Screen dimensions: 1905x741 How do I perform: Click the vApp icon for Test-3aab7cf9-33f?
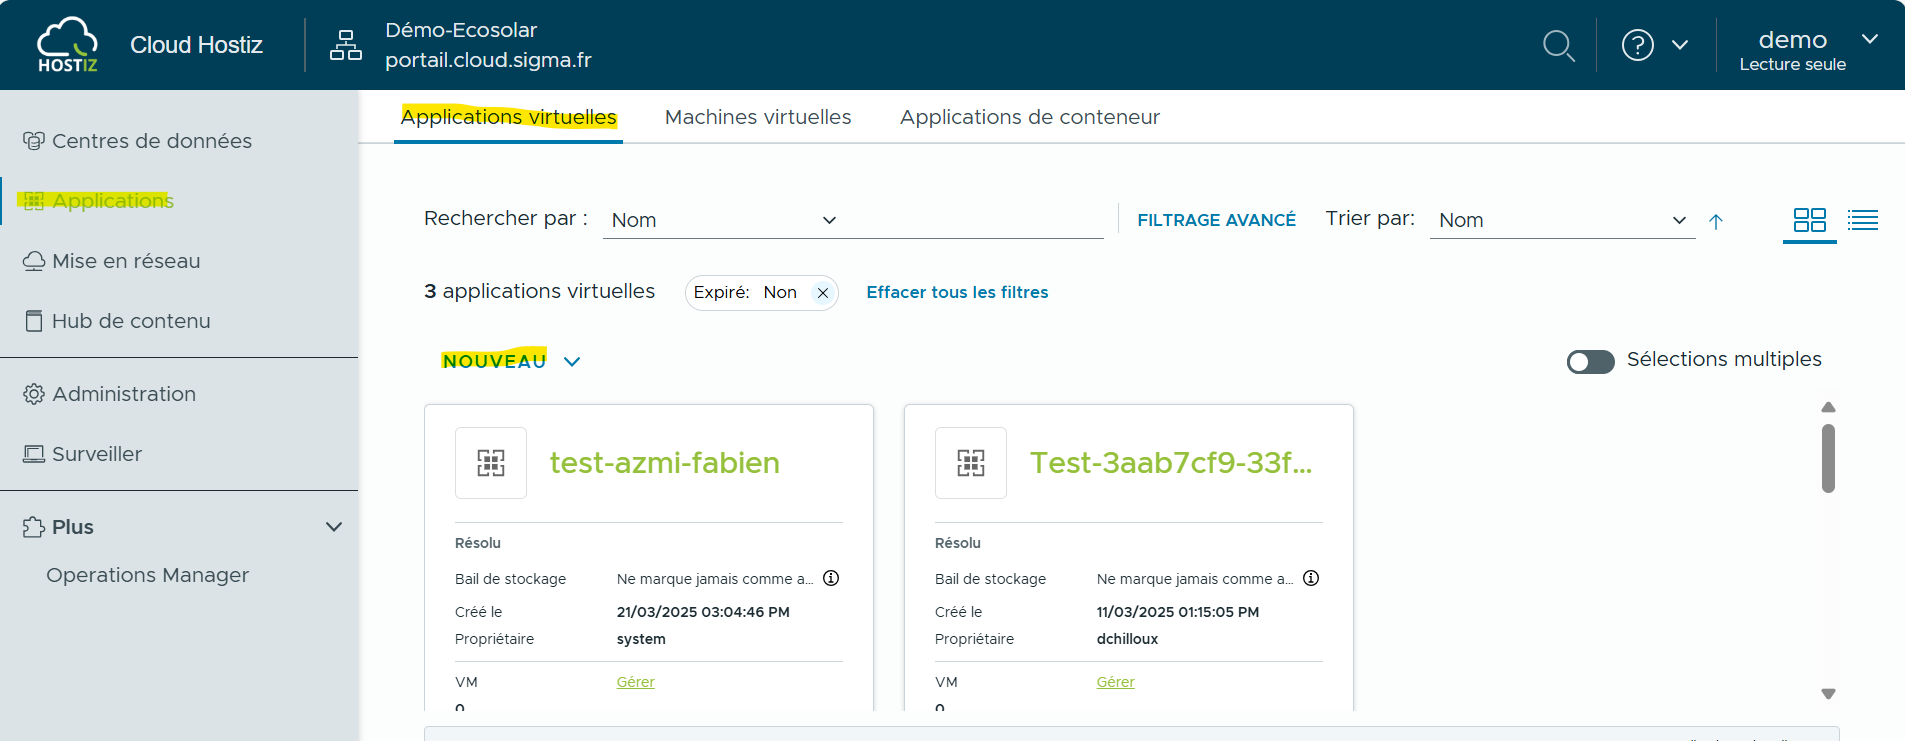(970, 463)
